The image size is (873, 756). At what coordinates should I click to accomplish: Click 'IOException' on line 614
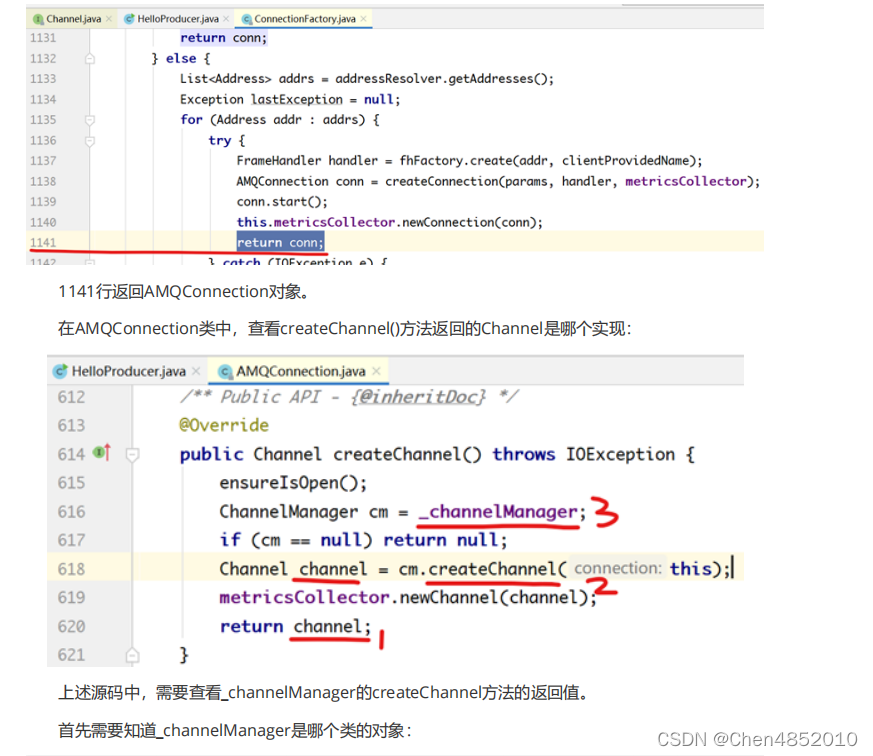click(620, 454)
